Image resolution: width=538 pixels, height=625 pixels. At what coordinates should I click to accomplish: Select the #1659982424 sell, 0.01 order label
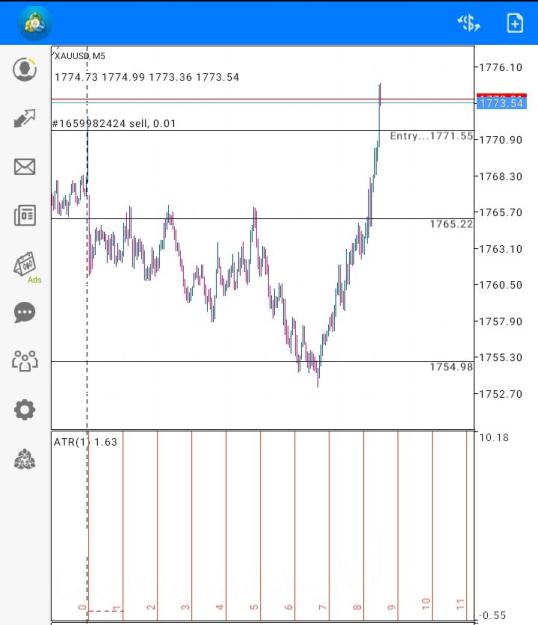114,124
